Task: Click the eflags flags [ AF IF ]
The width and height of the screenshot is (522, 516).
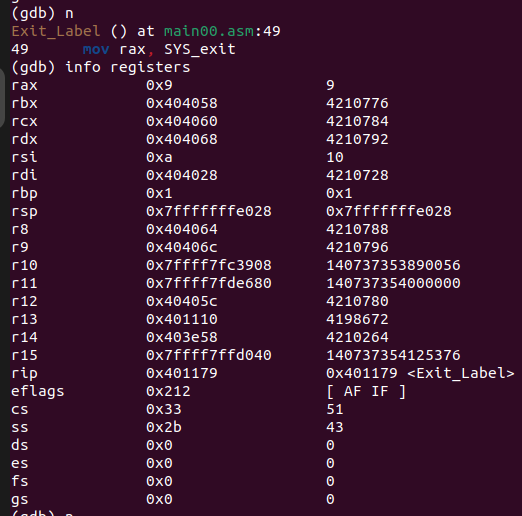Action: (x=366, y=391)
